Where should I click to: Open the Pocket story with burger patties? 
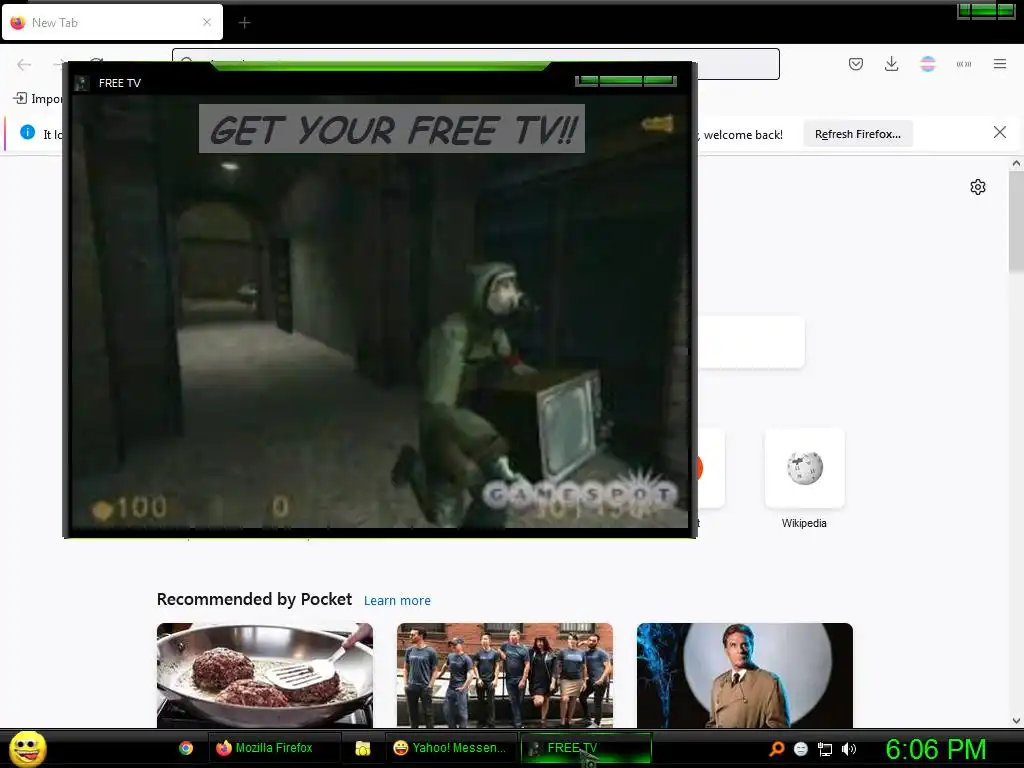264,675
